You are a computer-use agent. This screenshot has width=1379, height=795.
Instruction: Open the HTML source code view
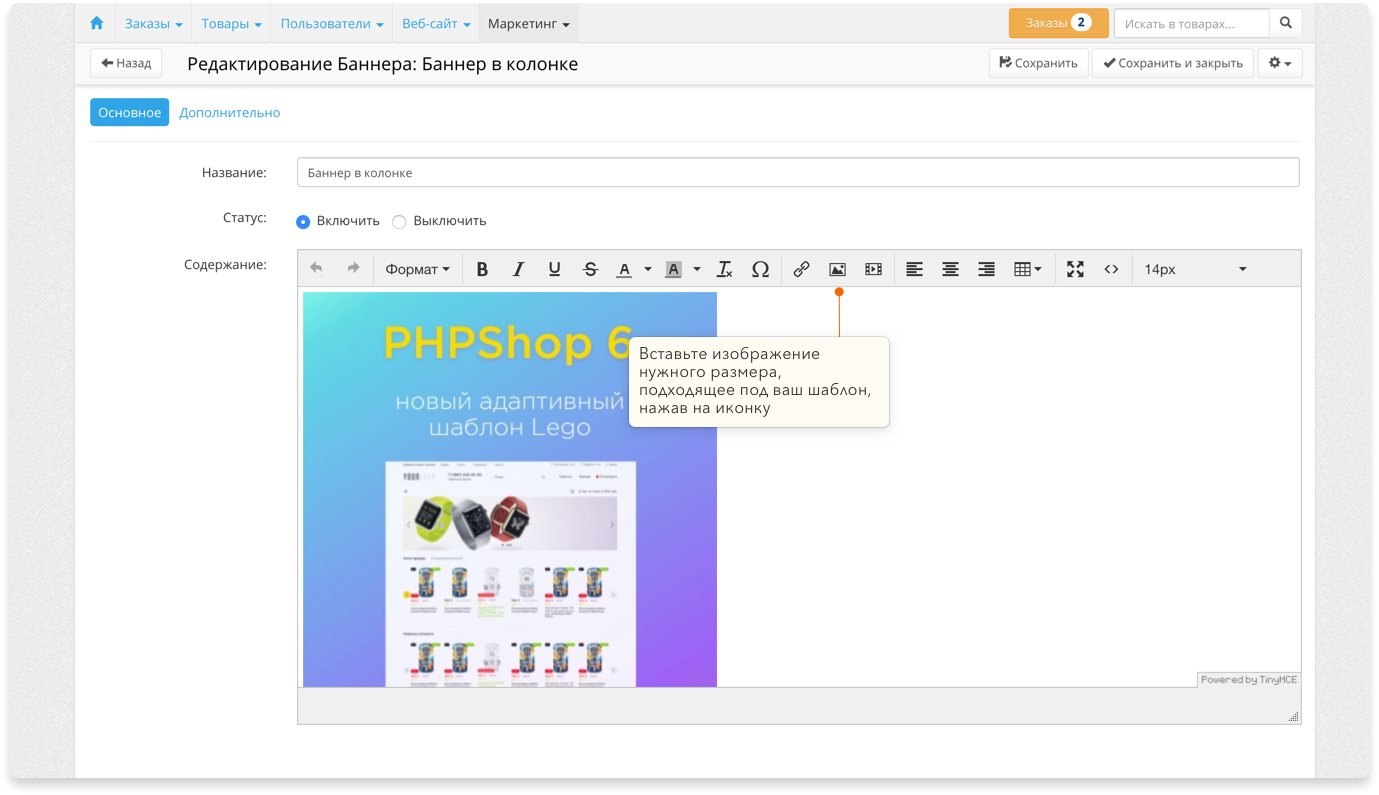tap(1111, 269)
